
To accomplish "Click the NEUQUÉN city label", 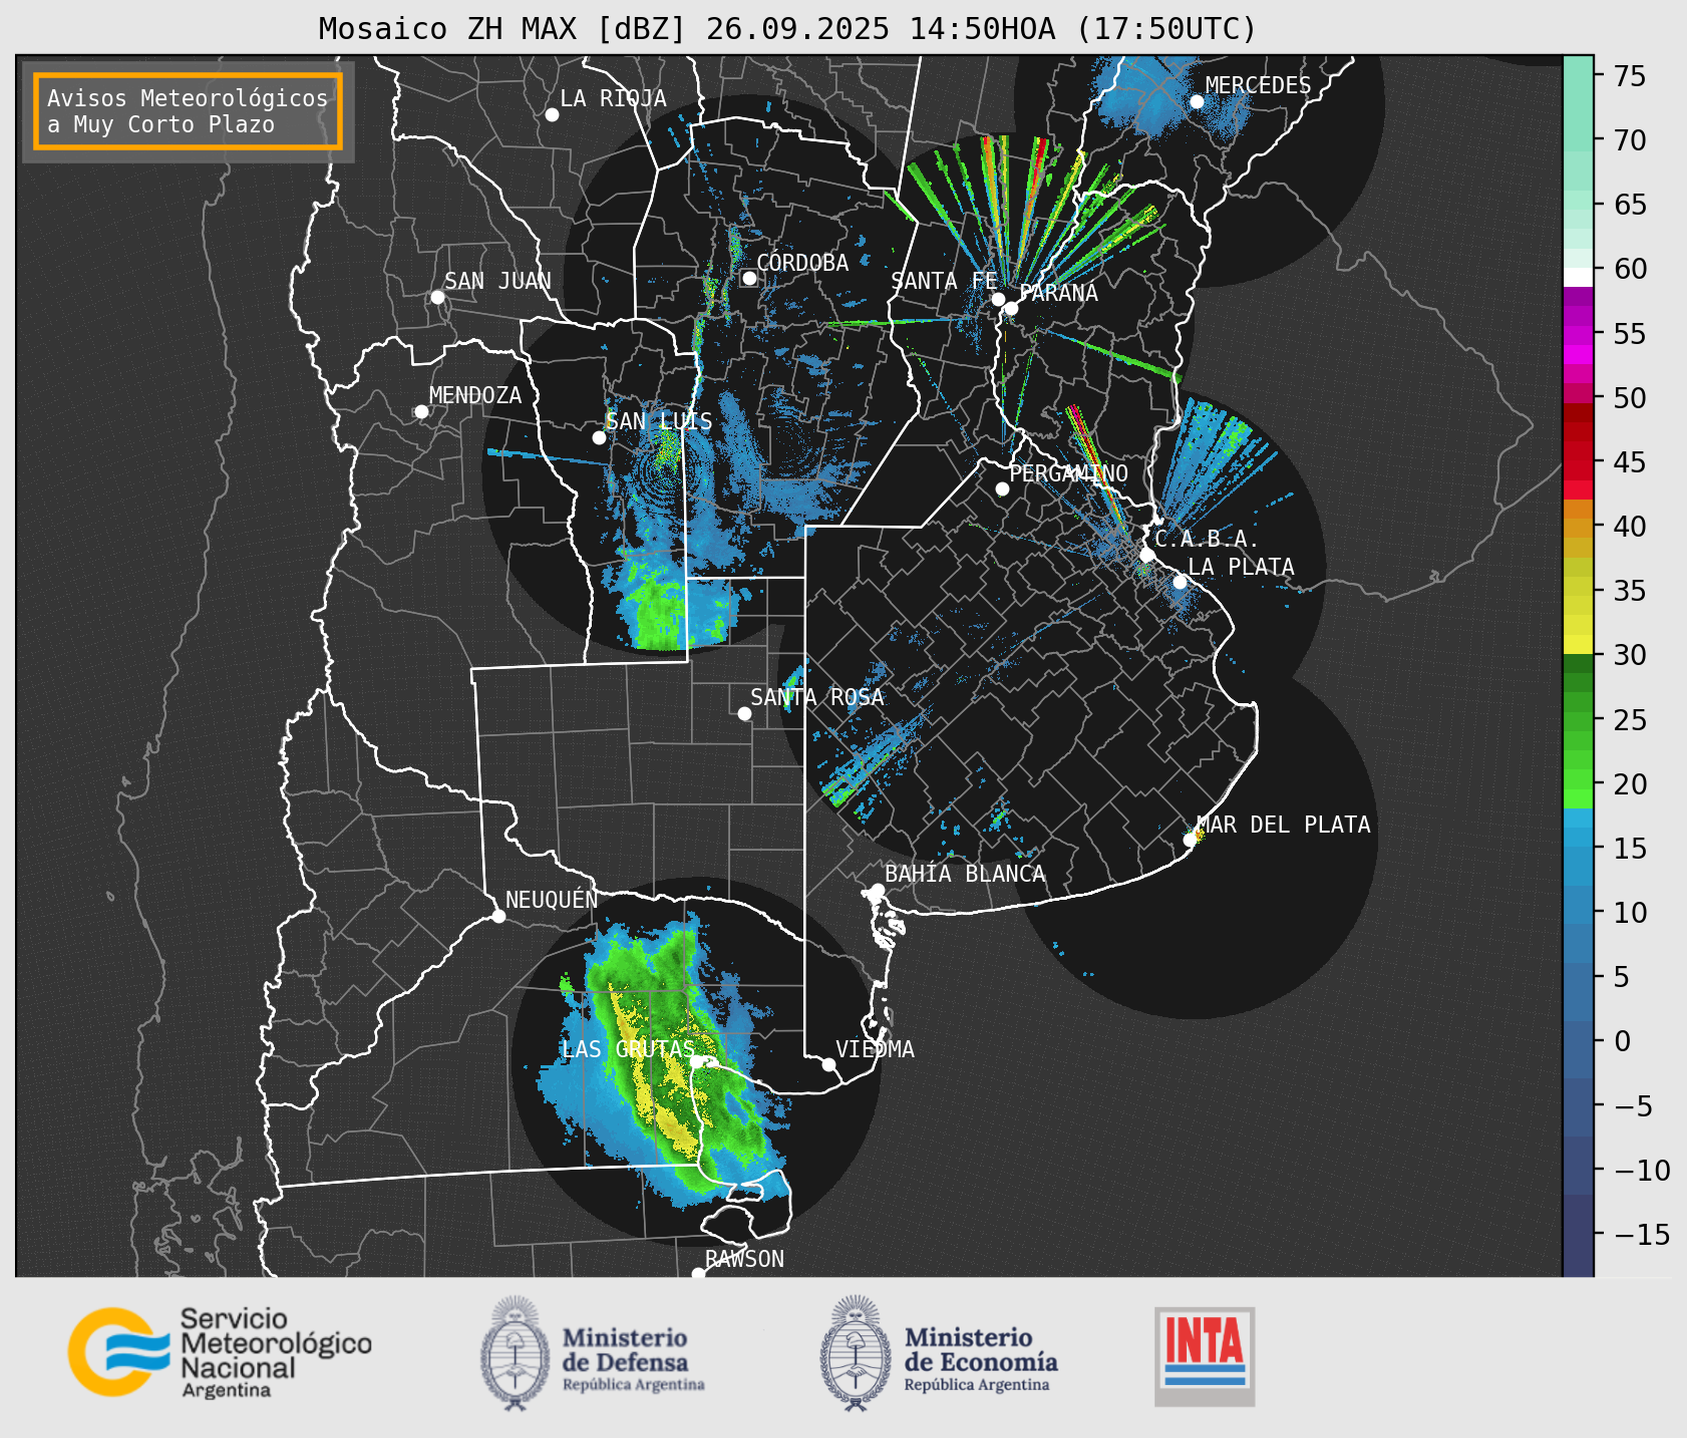I will pos(551,899).
